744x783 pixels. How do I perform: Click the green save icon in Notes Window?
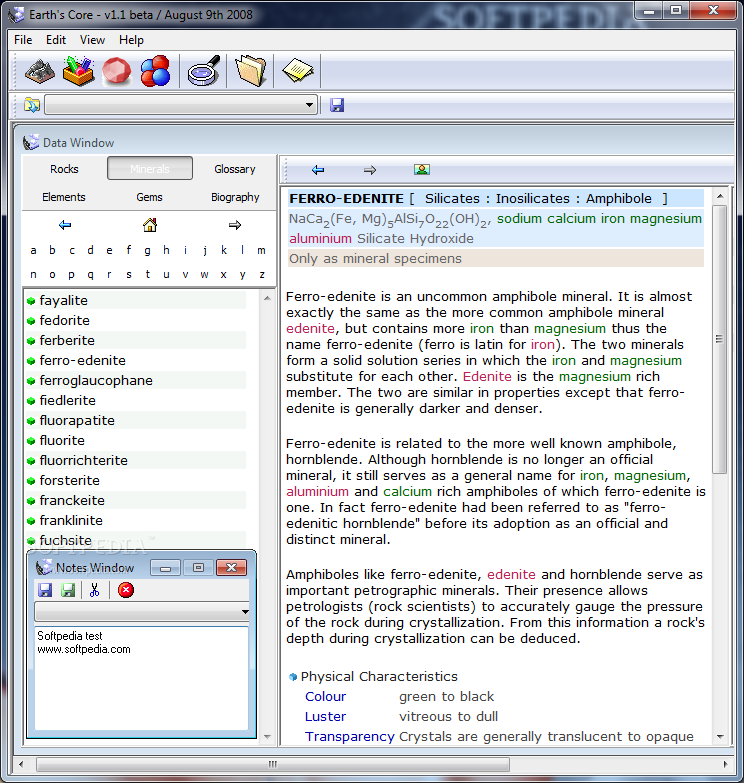click(x=68, y=590)
